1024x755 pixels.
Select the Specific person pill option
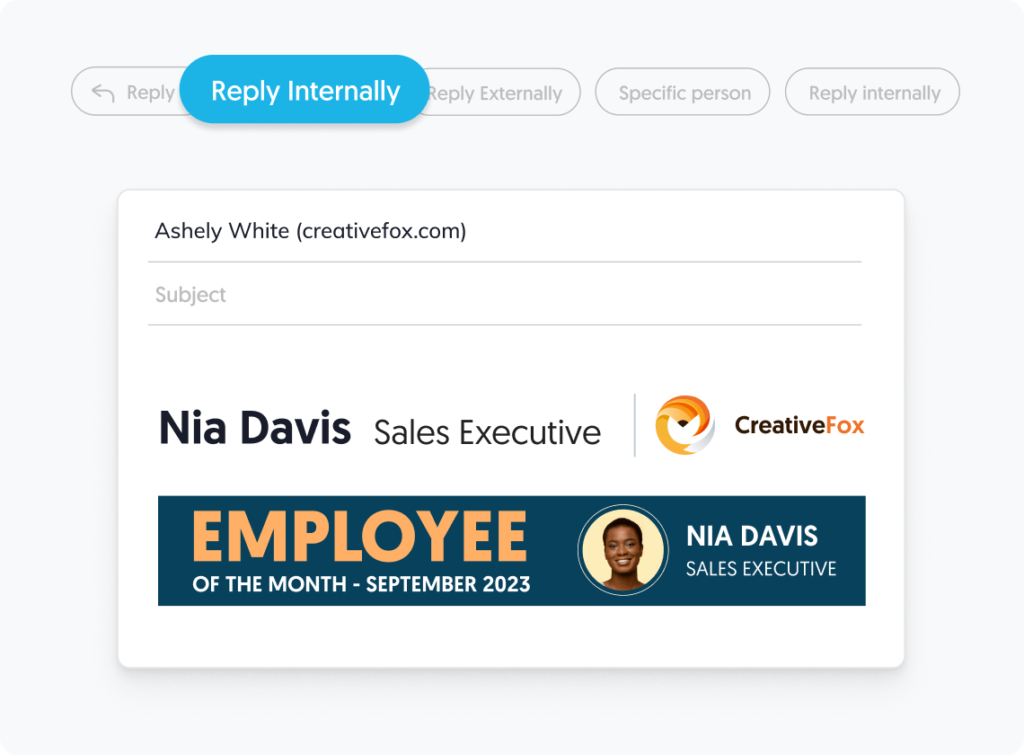point(683,93)
